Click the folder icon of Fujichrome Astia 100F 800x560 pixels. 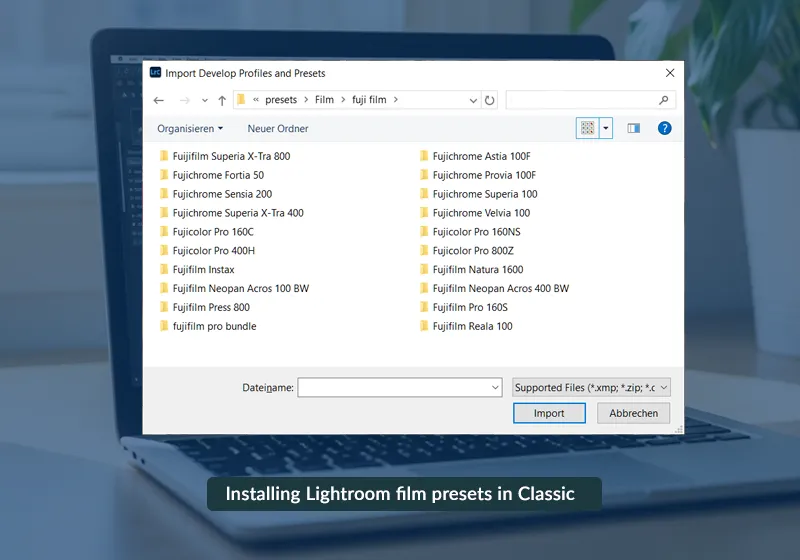tap(424, 156)
